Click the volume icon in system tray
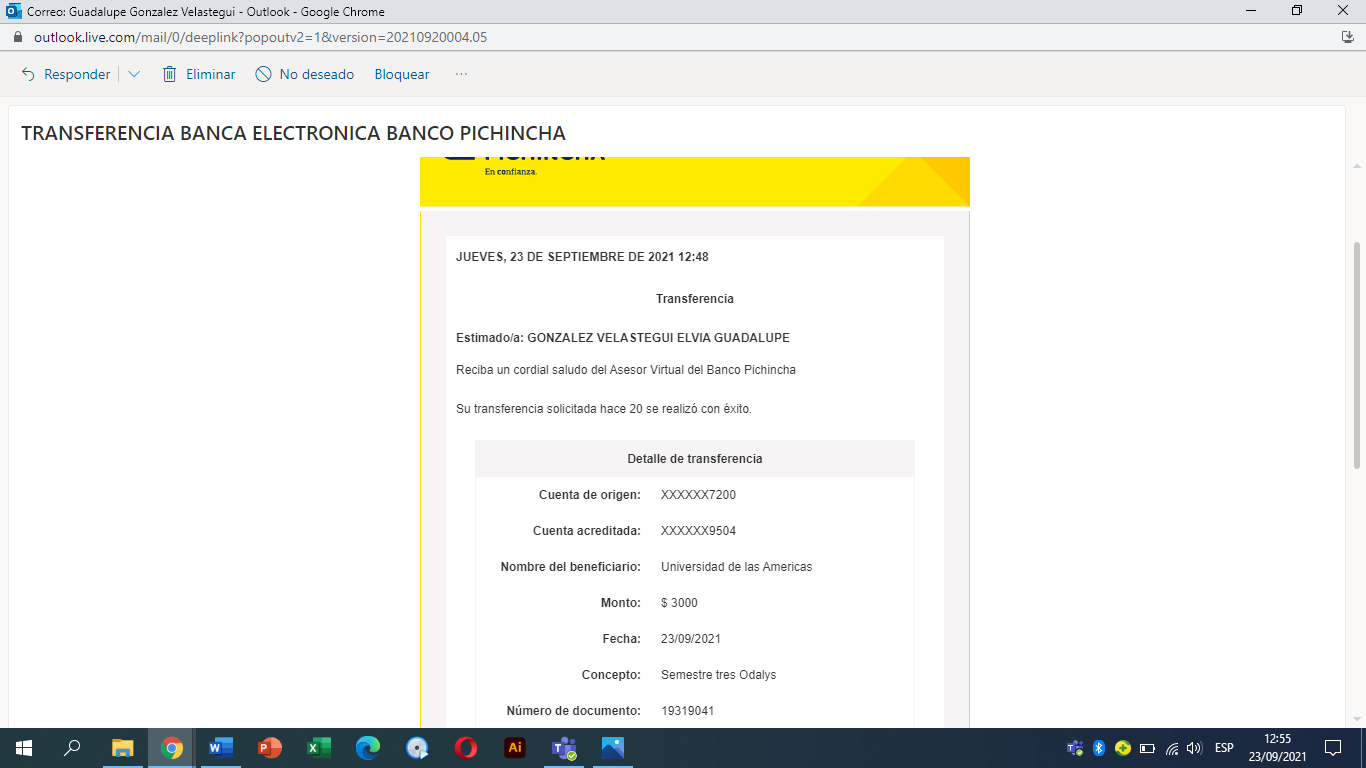Image resolution: width=1366 pixels, height=768 pixels. point(1194,748)
